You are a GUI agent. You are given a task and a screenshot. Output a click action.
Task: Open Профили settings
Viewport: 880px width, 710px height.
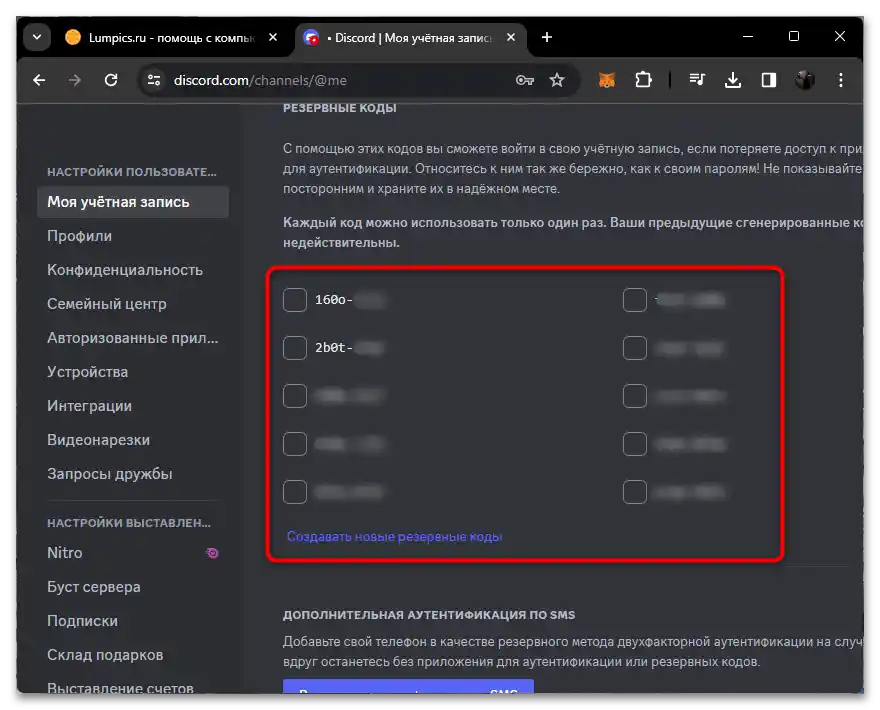point(133,236)
